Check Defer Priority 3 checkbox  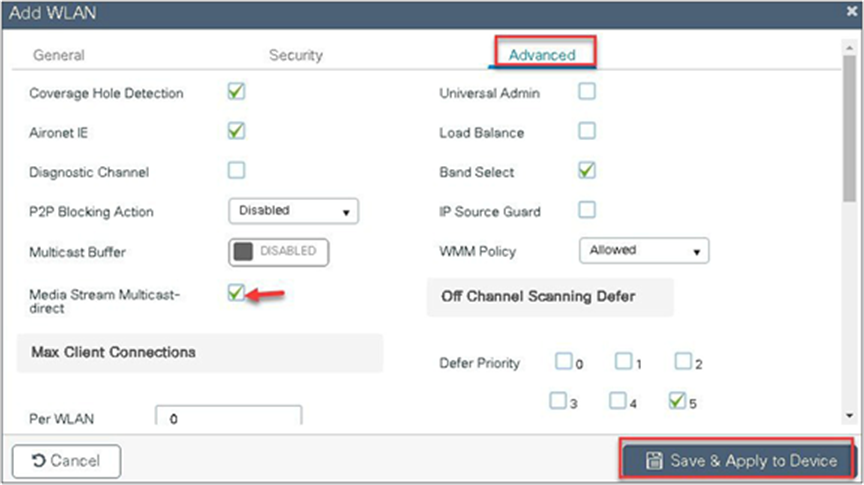pyautogui.click(x=558, y=401)
